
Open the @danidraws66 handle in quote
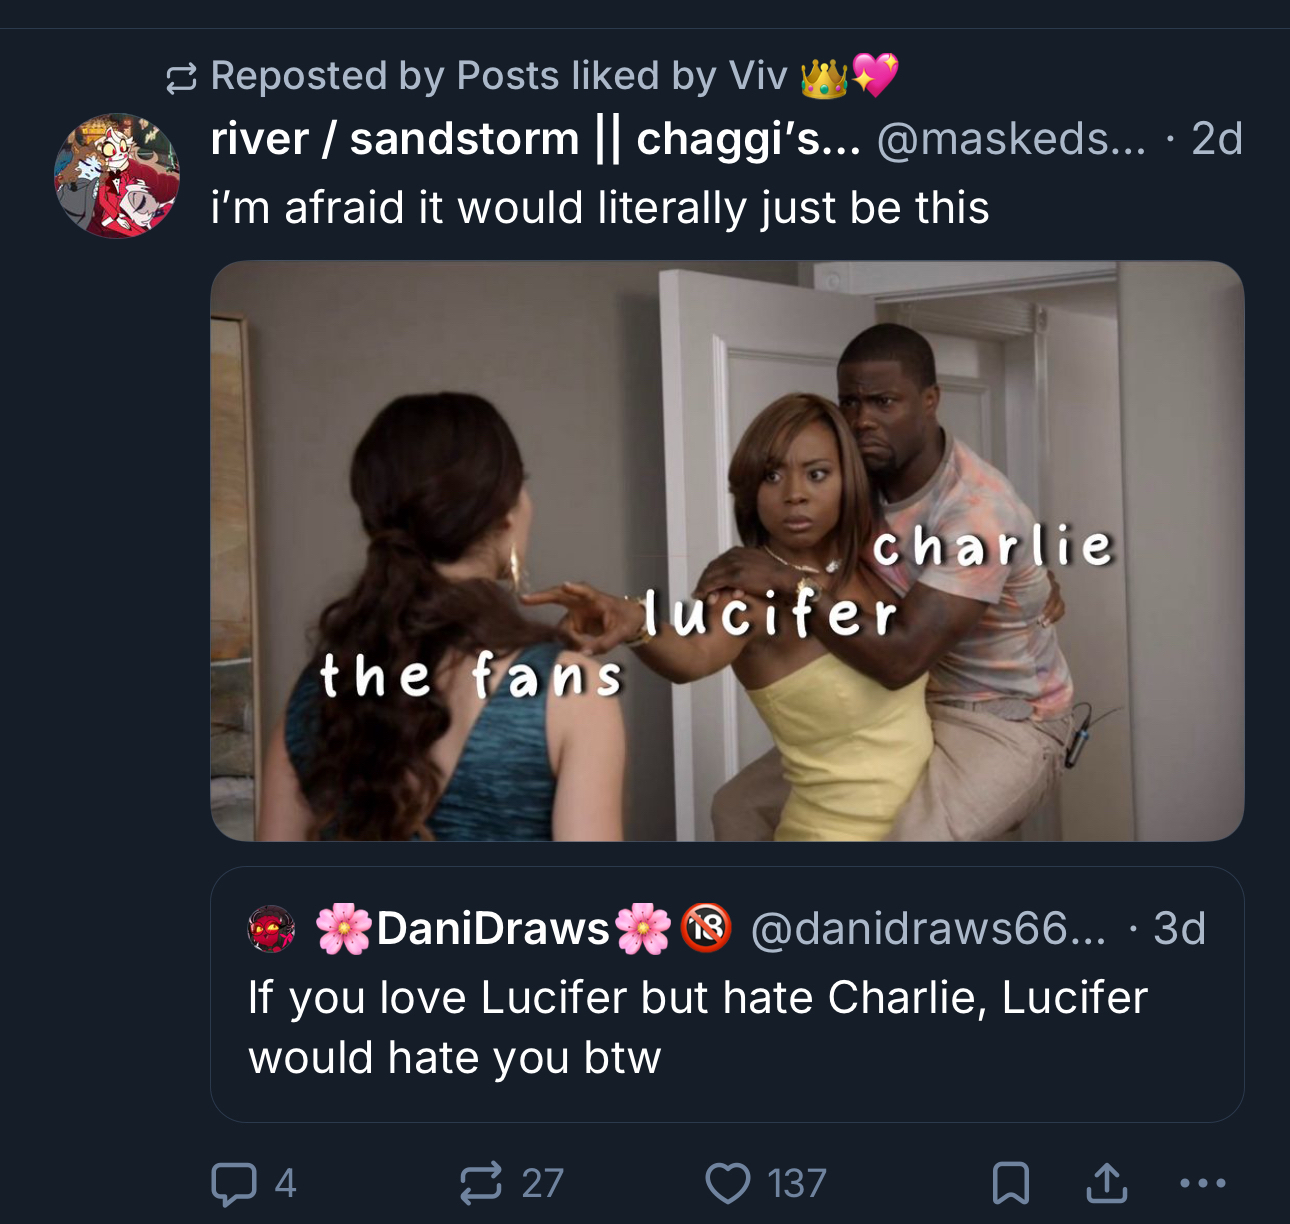pos(927,929)
